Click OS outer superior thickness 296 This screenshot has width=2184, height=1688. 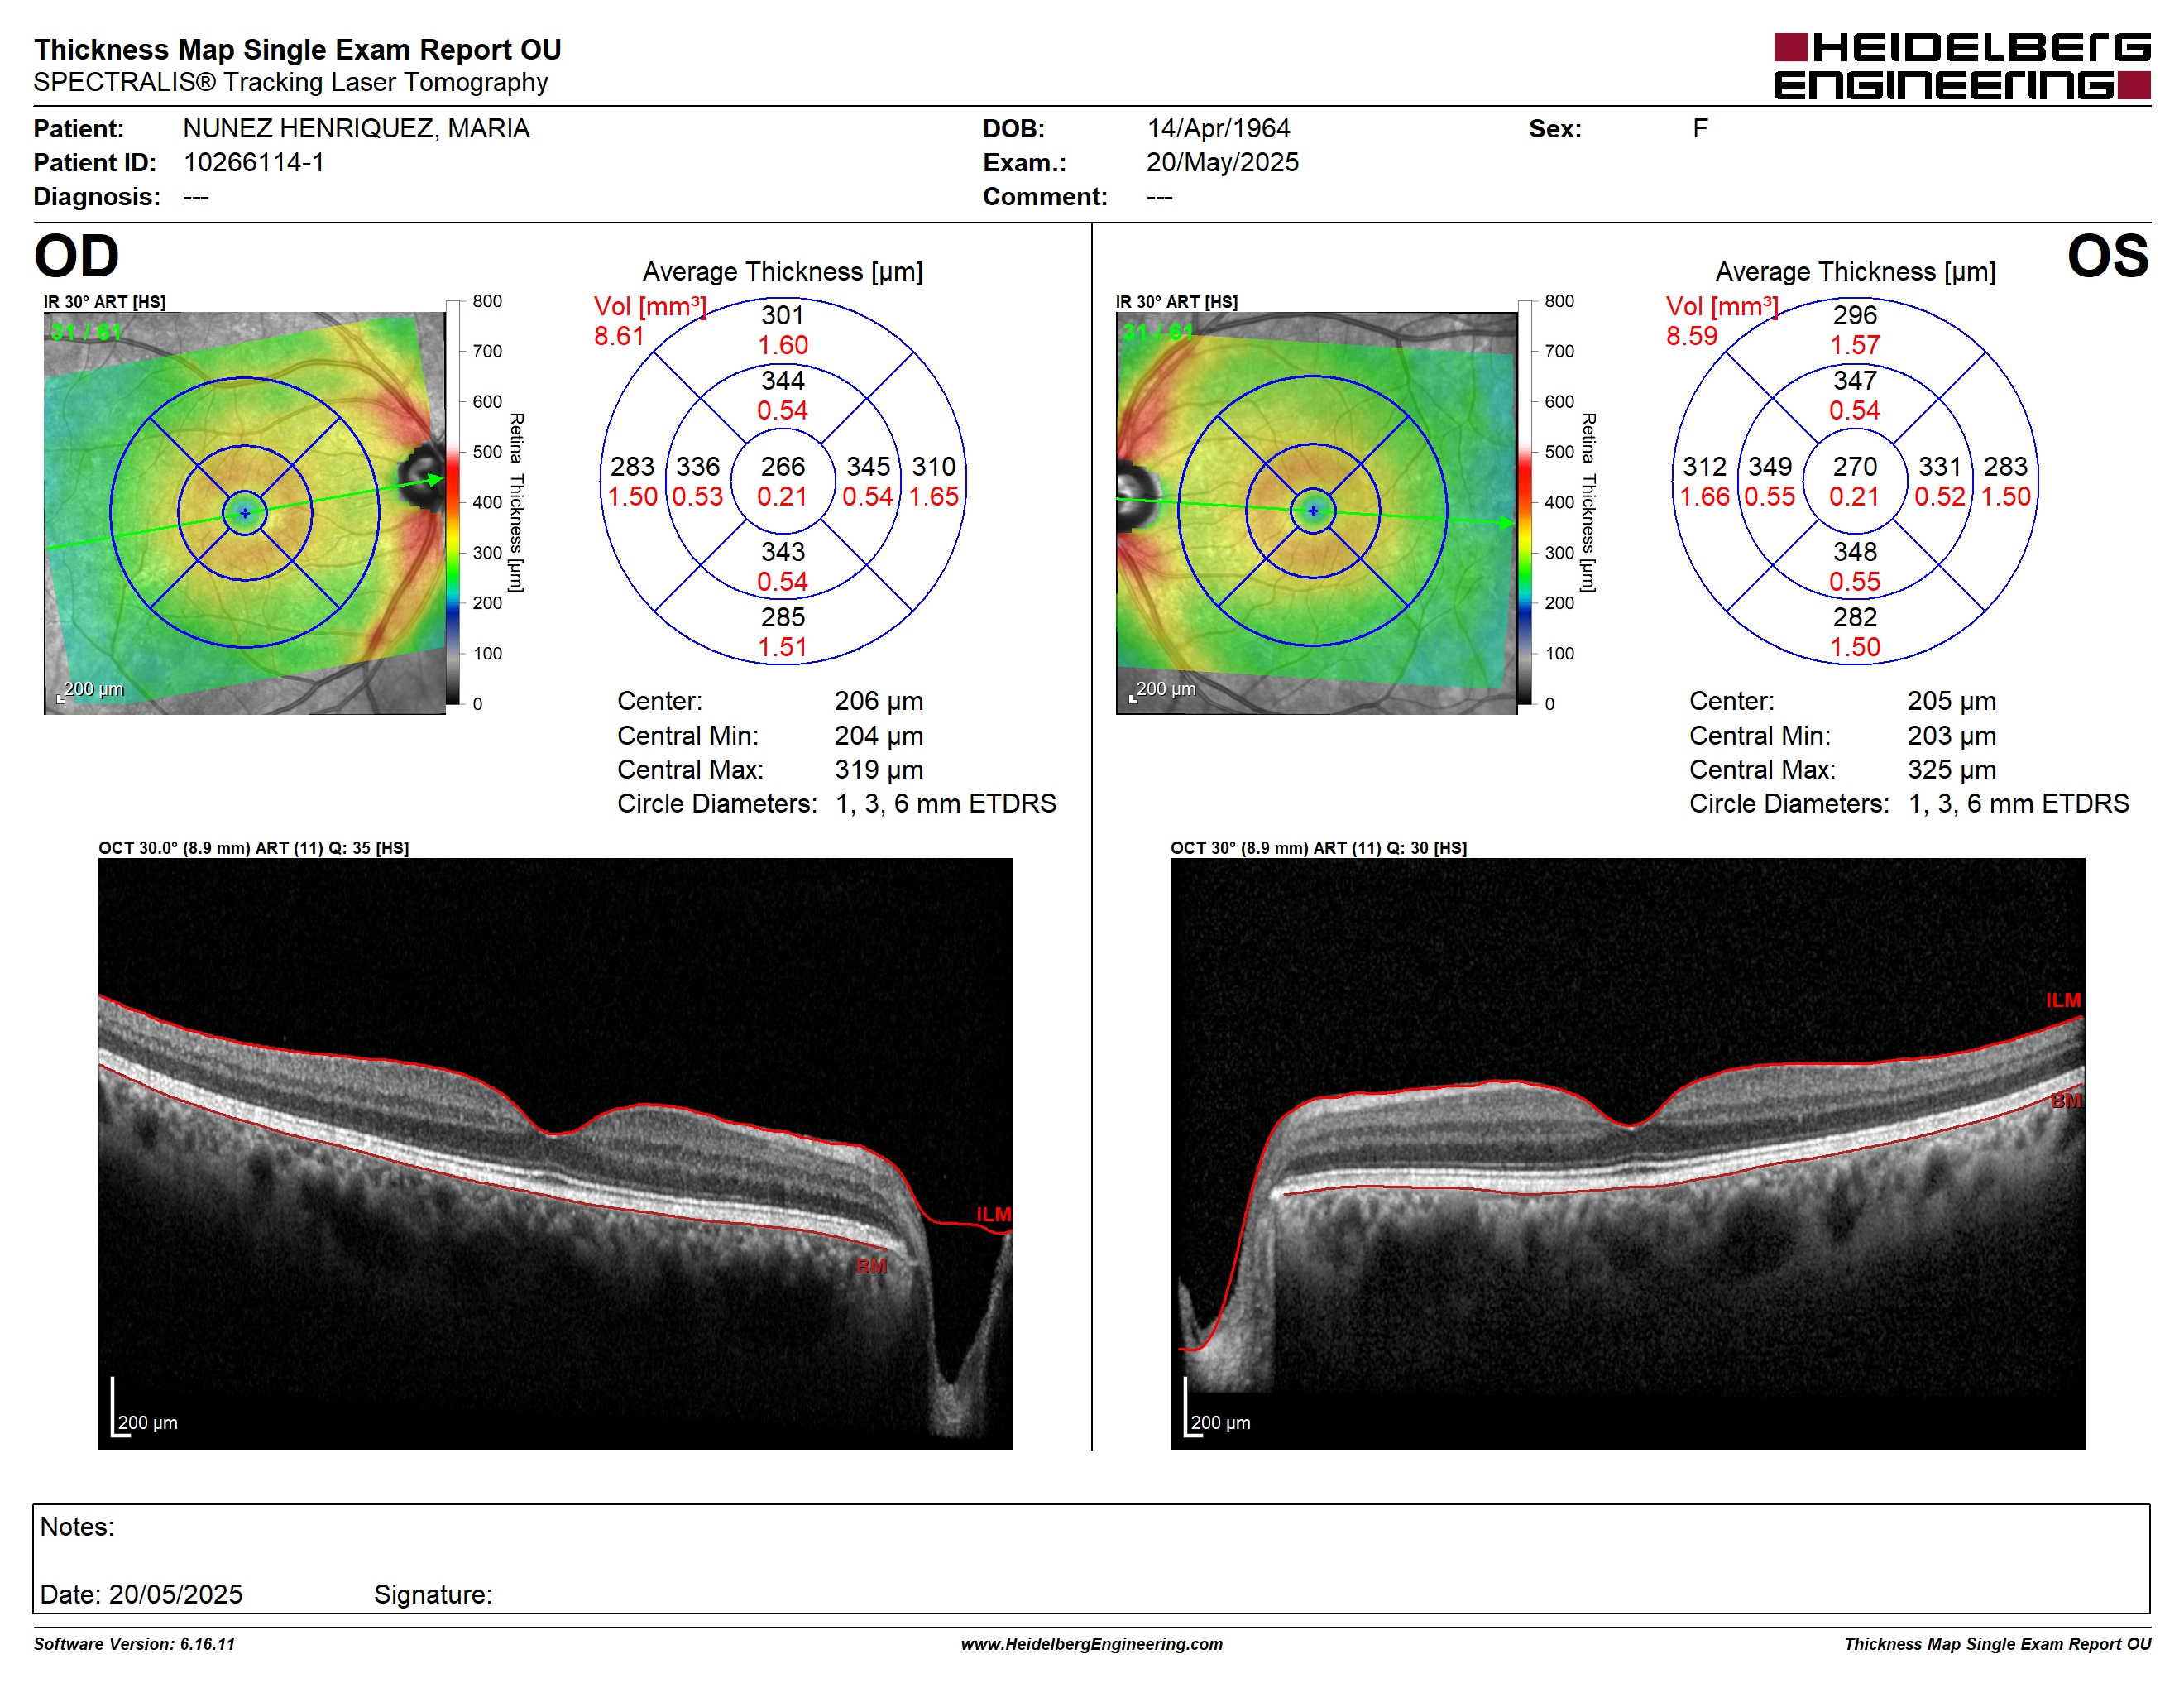coord(1854,316)
